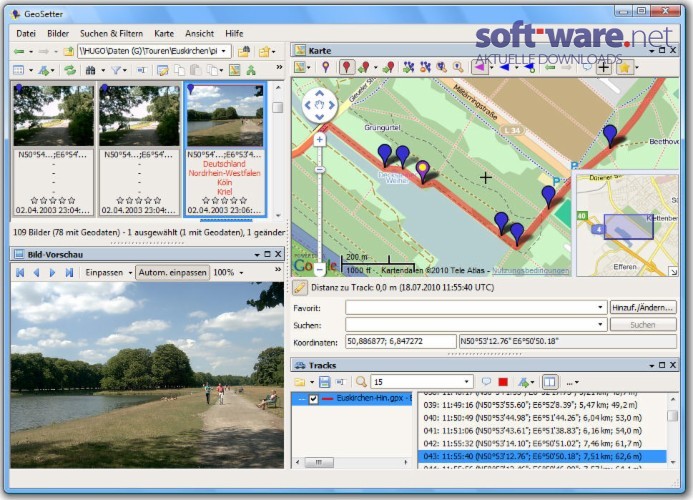Toggle the split view button in Tracks toolbar

pyautogui.click(x=550, y=382)
